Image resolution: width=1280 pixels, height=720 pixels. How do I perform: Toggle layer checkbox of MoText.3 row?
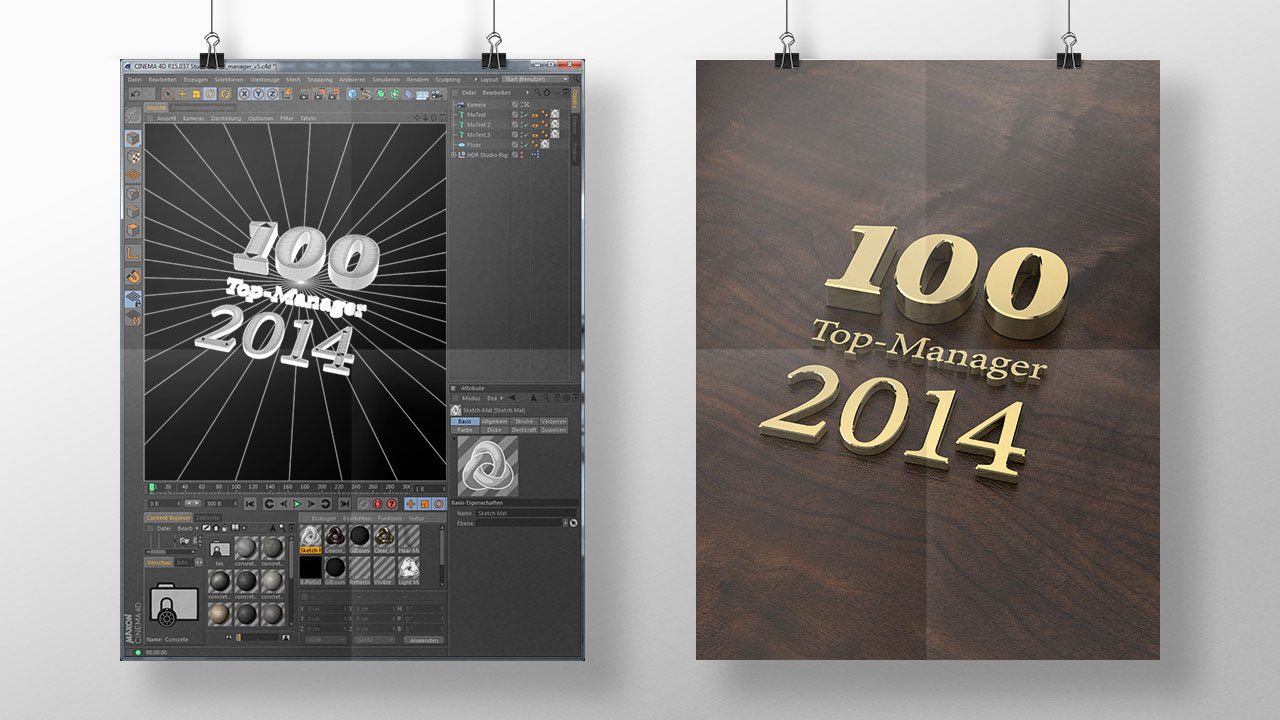(x=515, y=134)
